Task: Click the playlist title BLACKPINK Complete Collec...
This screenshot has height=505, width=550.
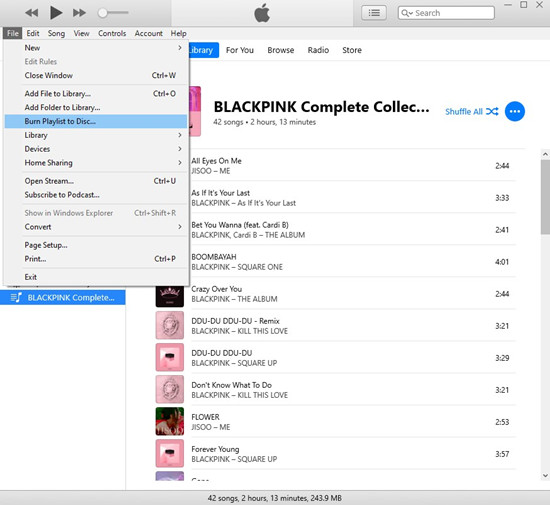Action: pyautogui.click(x=321, y=107)
